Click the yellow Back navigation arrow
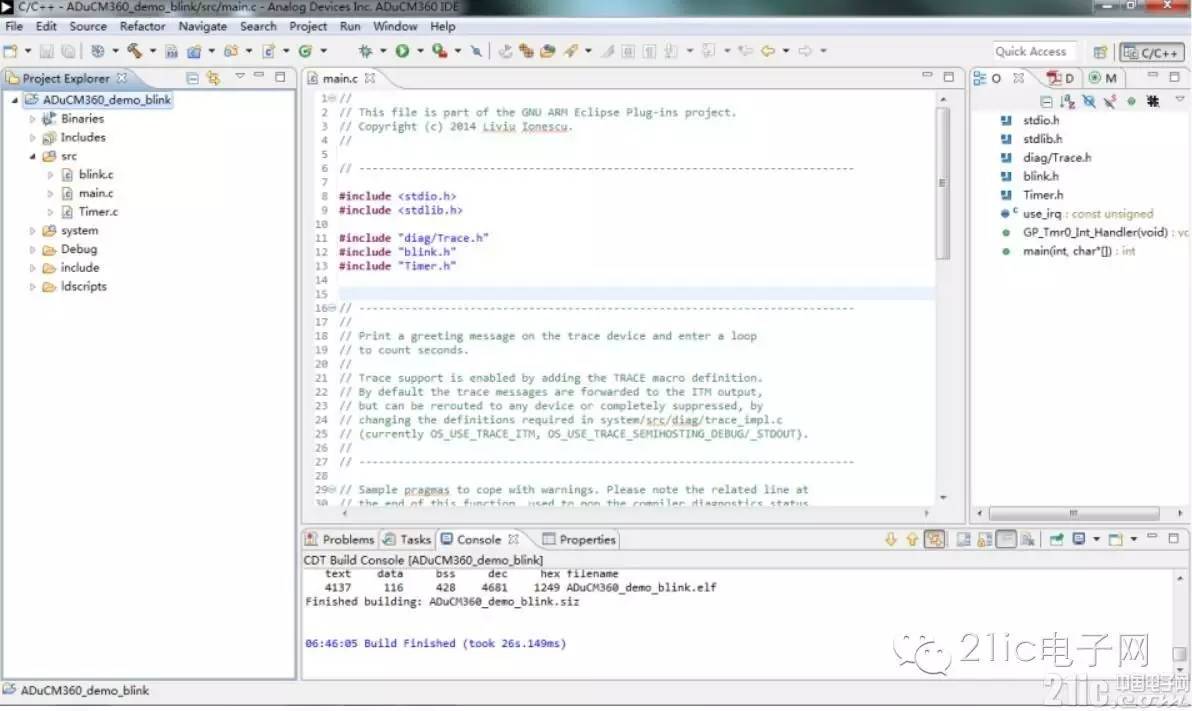1192x711 pixels. click(x=768, y=51)
